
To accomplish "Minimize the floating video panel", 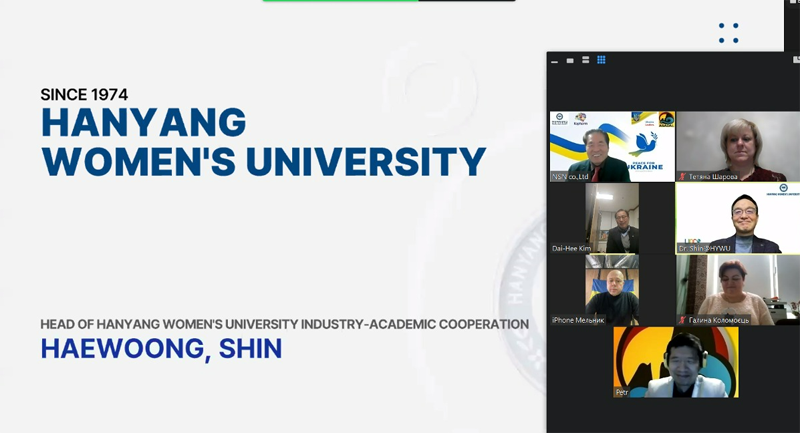I will click(x=555, y=60).
